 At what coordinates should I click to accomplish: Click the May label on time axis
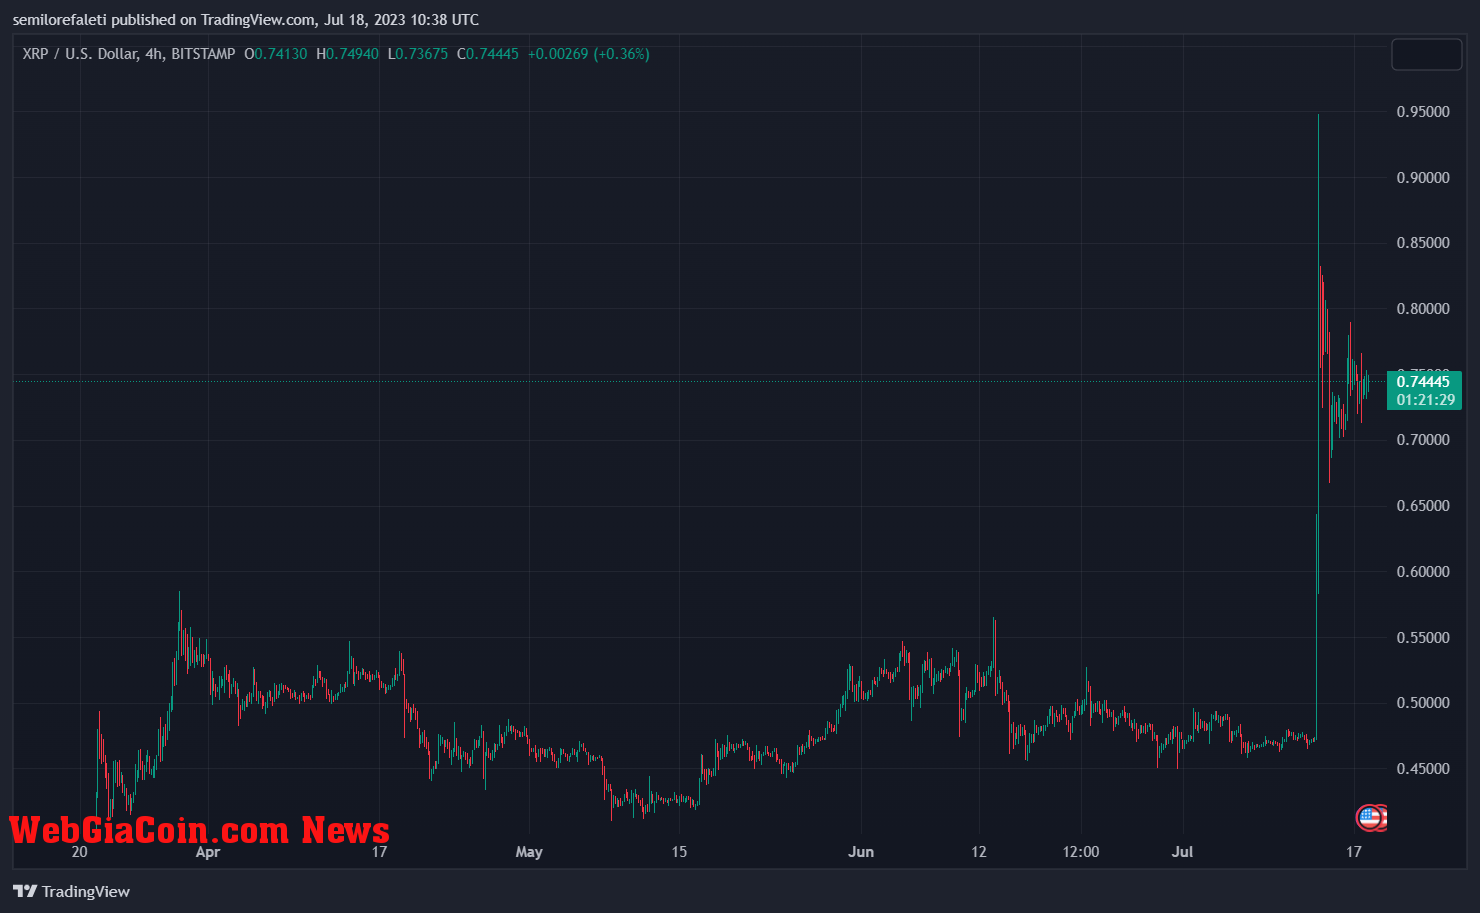click(529, 852)
